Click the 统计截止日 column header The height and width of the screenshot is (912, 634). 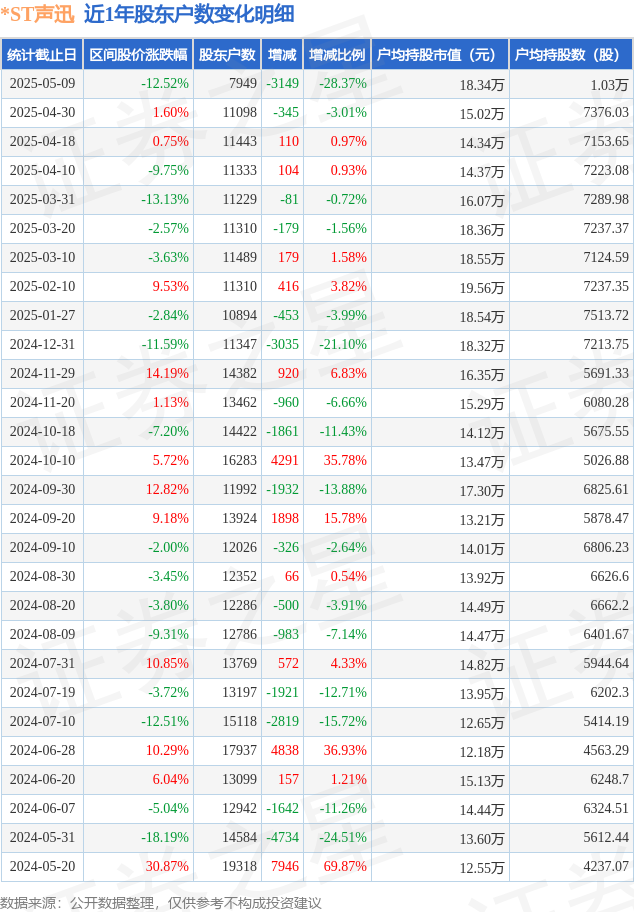[42, 55]
